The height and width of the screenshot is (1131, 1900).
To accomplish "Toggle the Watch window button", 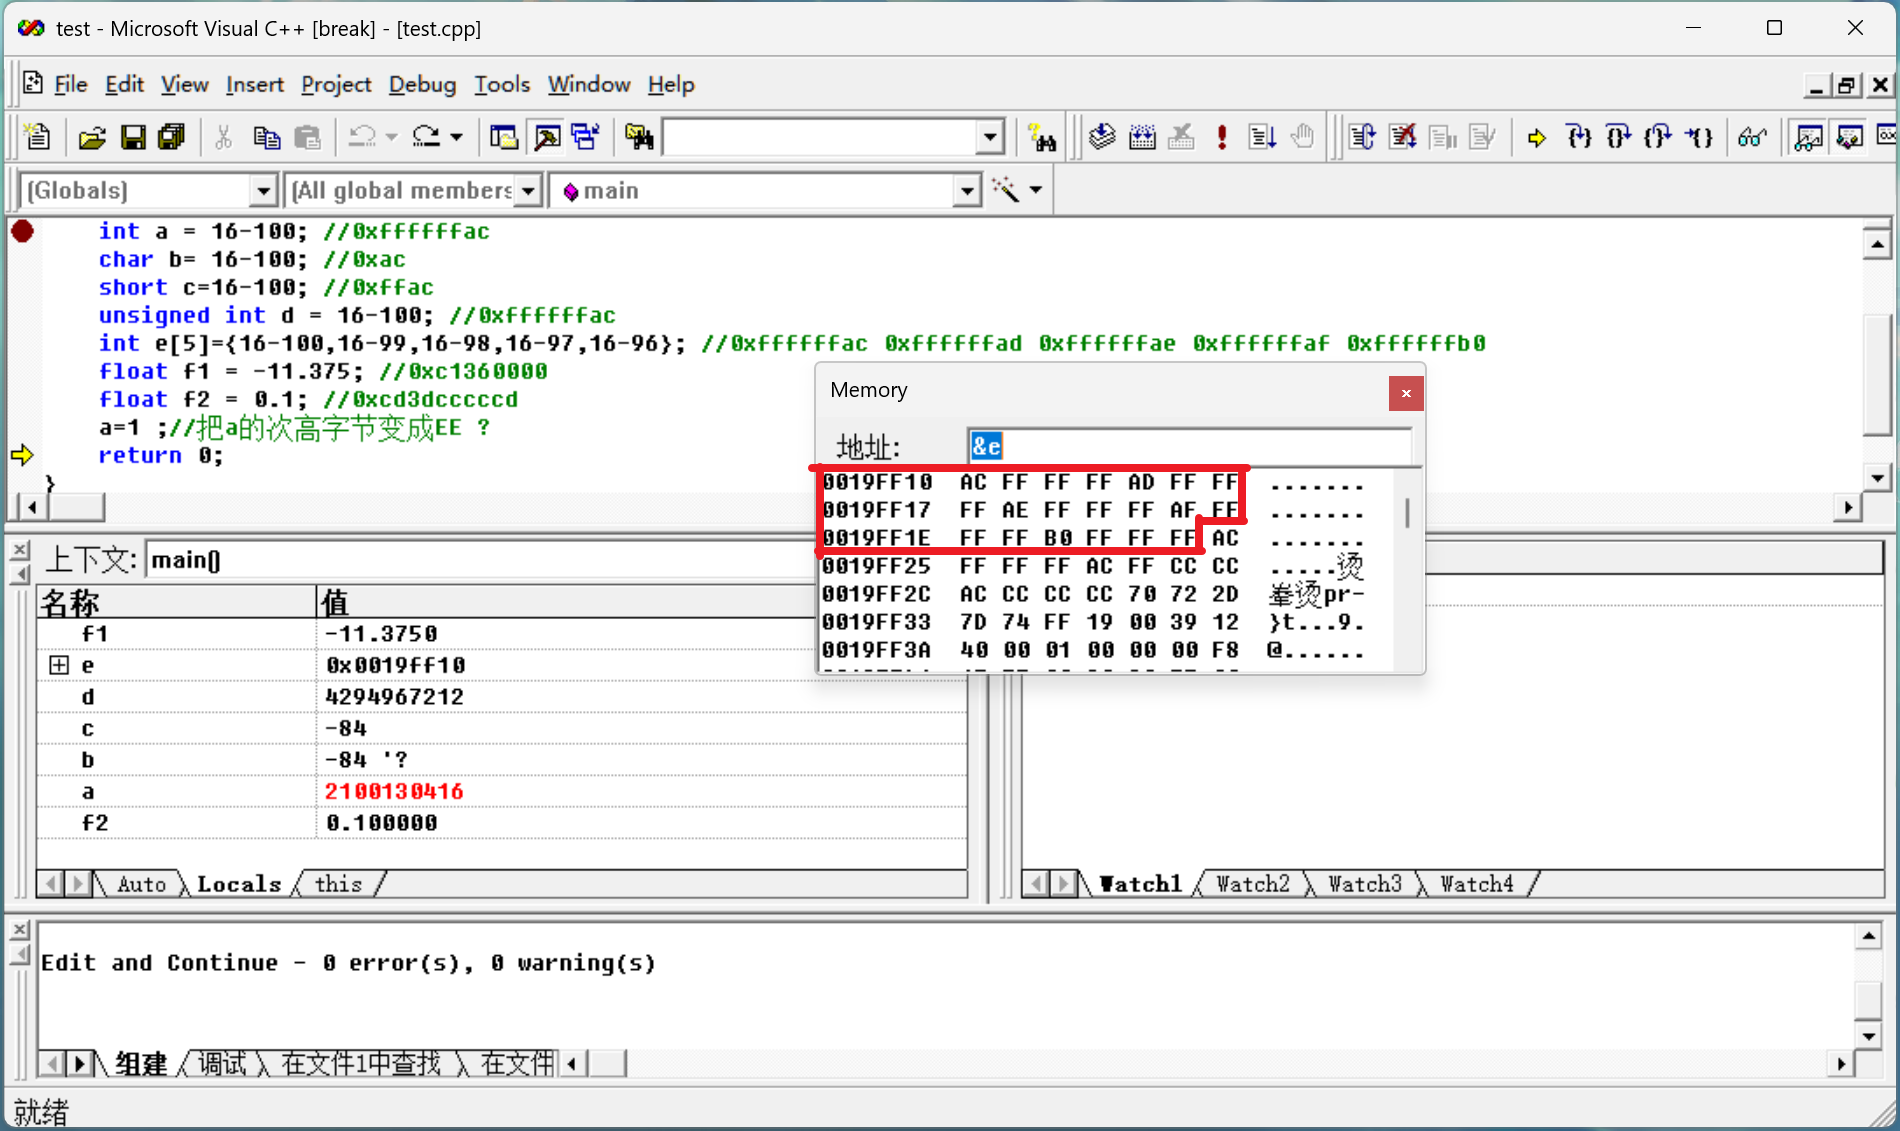I will coord(1808,137).
